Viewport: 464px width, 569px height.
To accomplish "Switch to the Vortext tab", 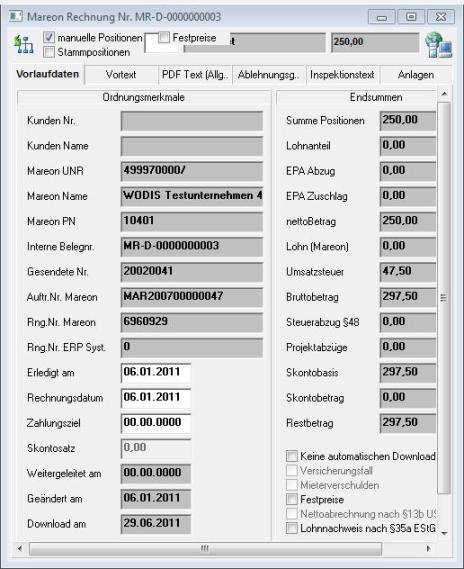I will (x=121, y=75).
